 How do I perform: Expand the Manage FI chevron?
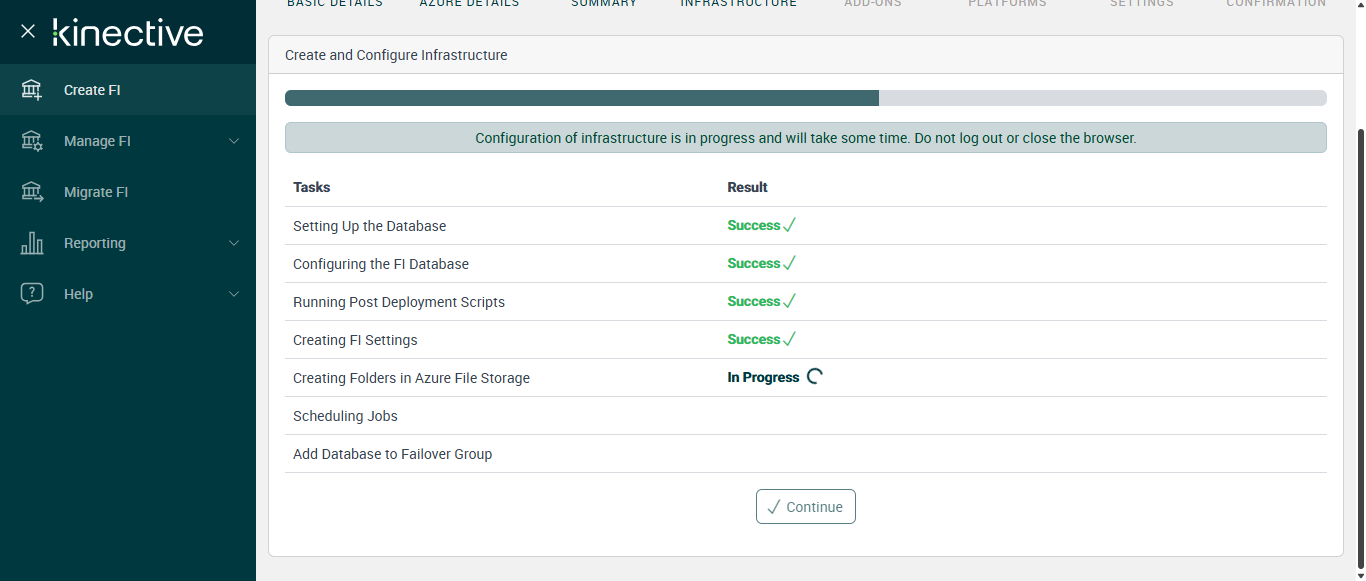point(234,141)
